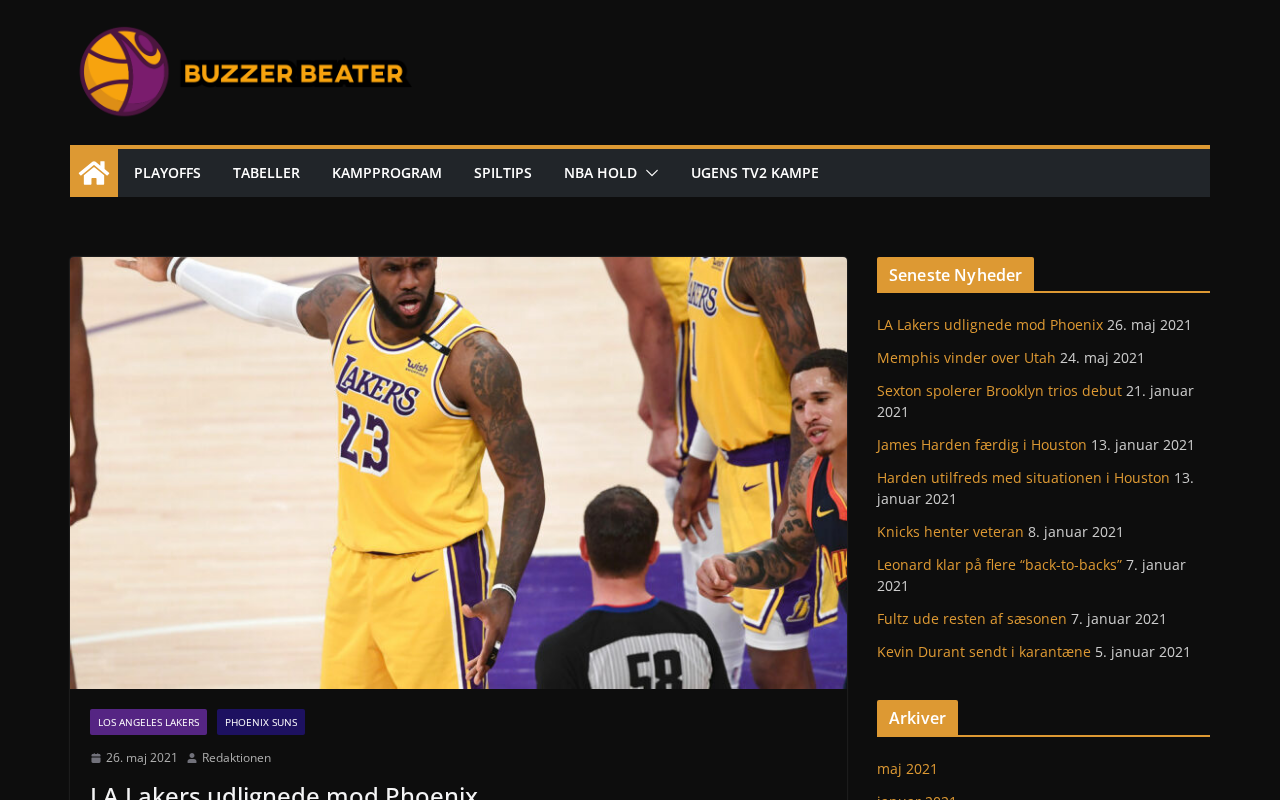The height and width of the screenshot is (800, 1280).
Task: Open 'Memphis vinder over Utah' article
Action: tap(966, 358)
